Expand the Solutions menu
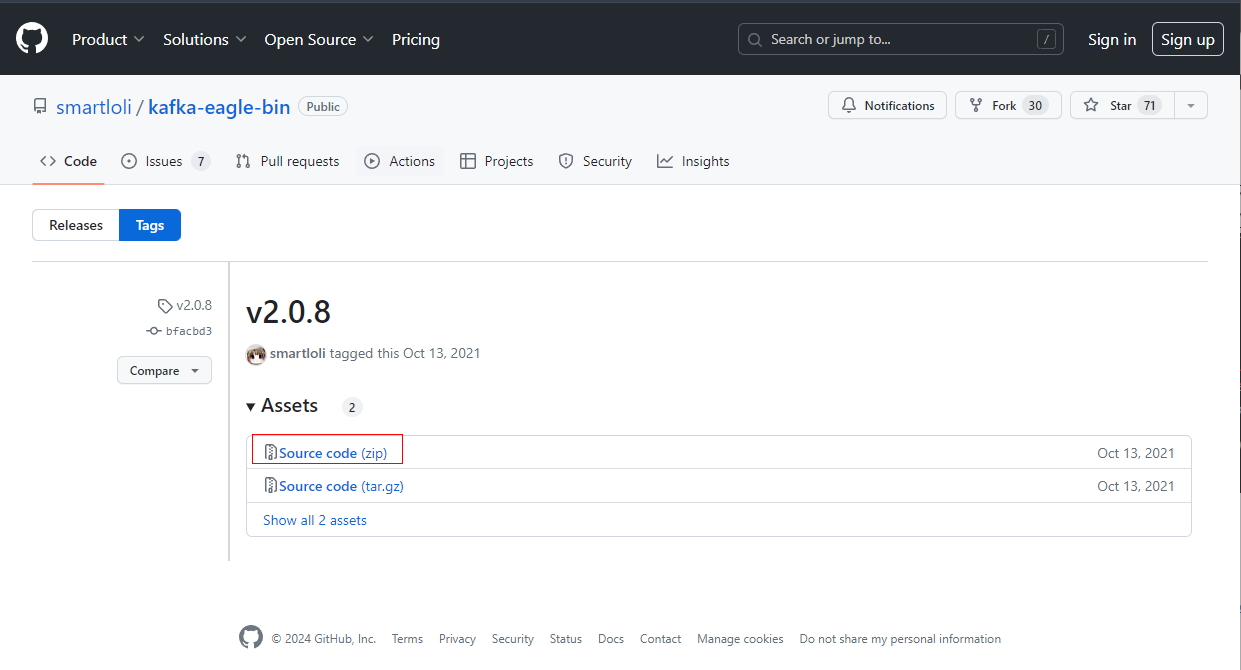Image resolution: width=1241 pixels, height=670 pixels. (204, 40)
